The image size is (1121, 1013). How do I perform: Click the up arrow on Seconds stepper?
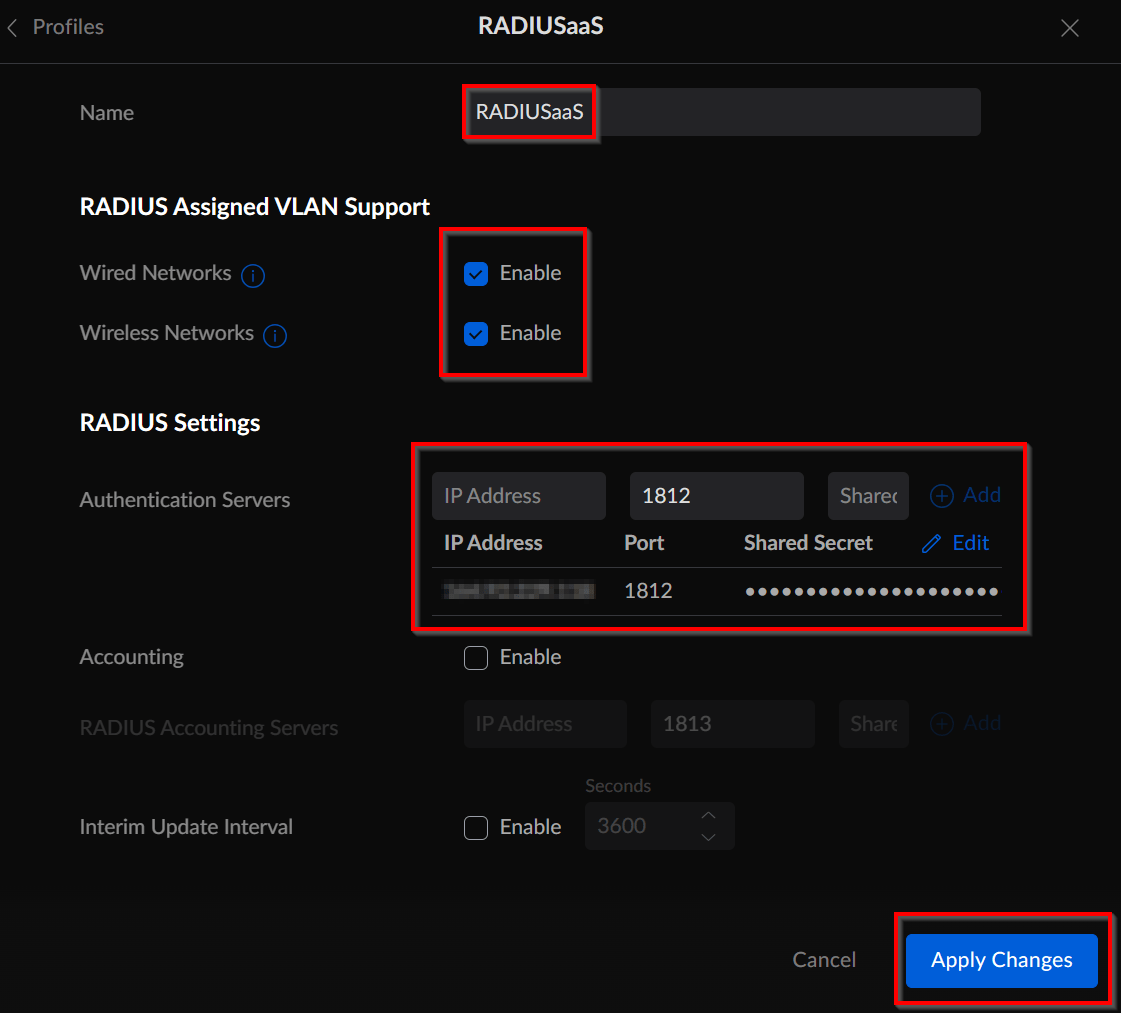pyautogui.click(x=708, y=816)
